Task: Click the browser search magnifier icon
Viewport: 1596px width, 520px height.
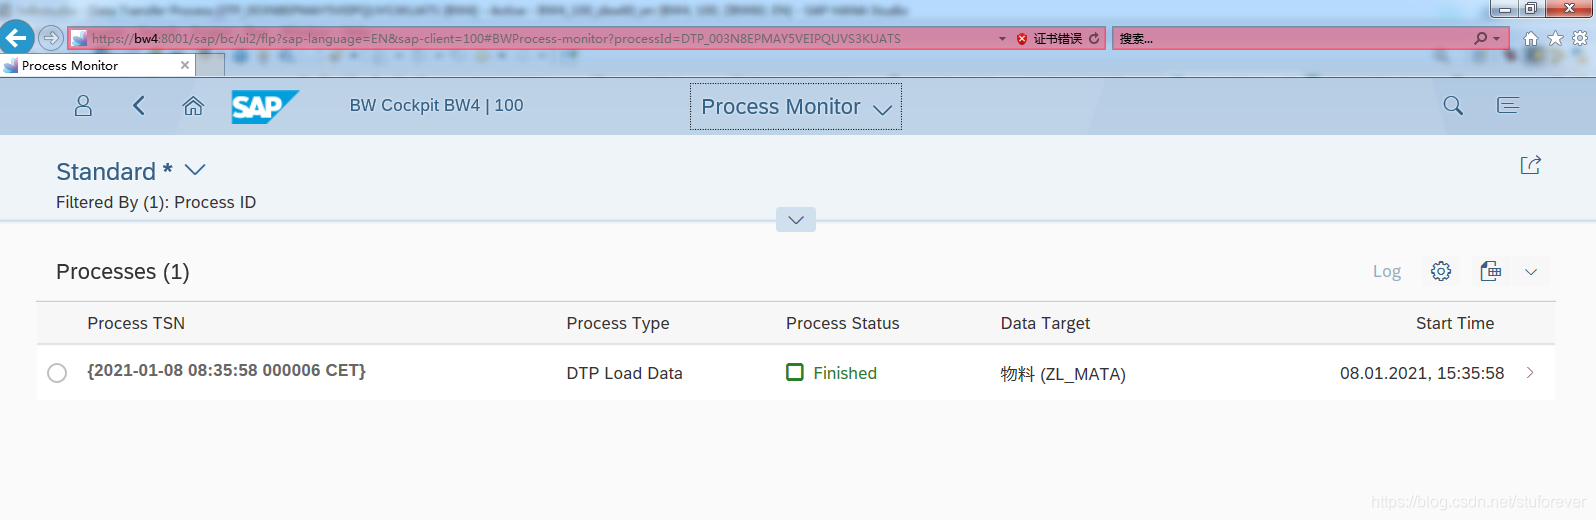Action: pyautogui.click(x=1481, y=38)
